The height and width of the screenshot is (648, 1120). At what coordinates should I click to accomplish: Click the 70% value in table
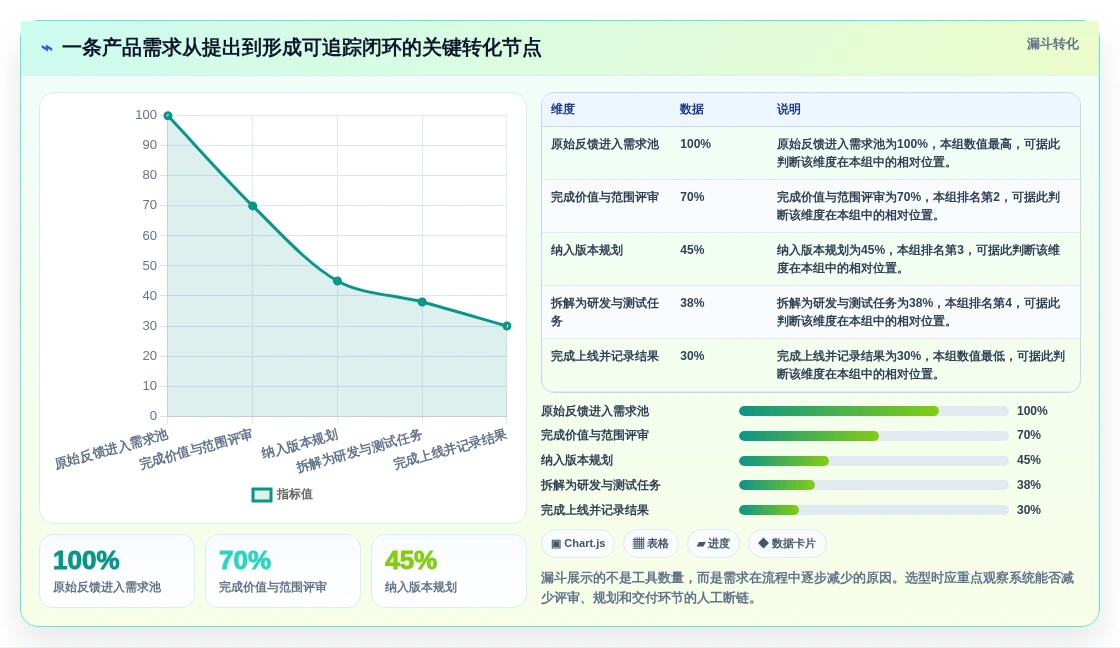(692, 197)
